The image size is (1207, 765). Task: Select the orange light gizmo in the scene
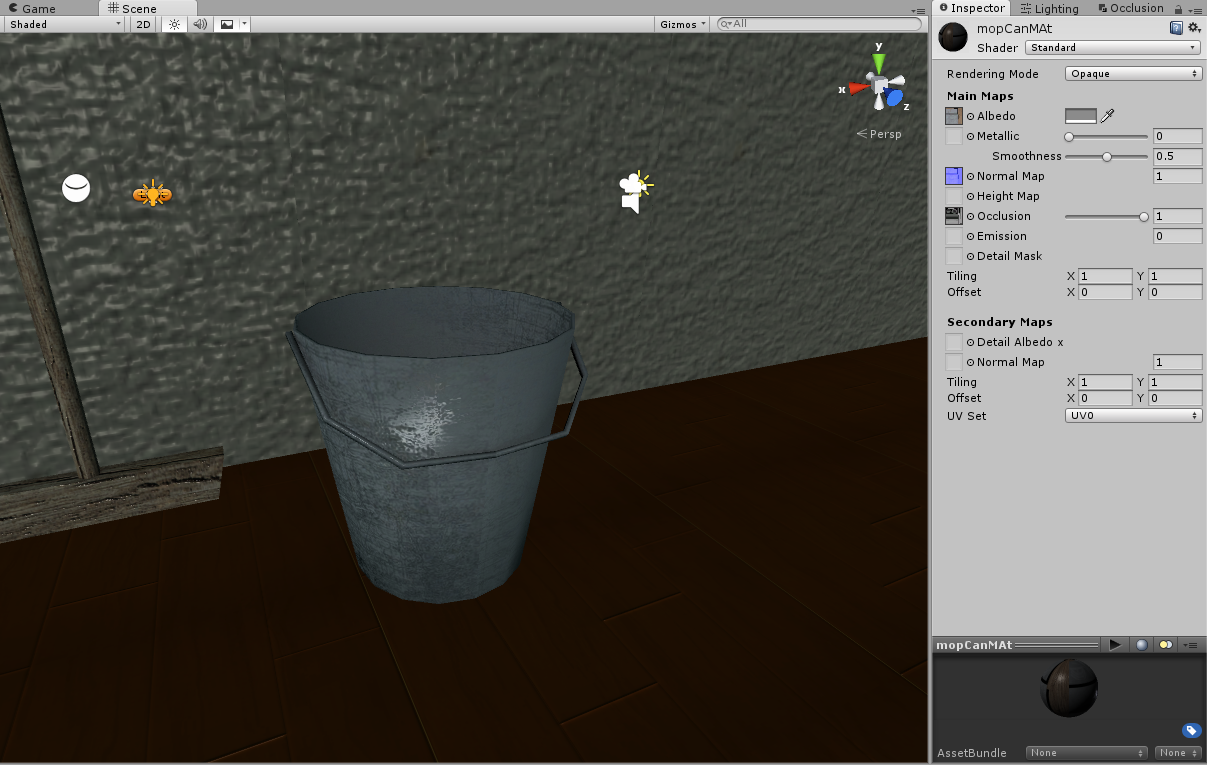pos(152,193)
